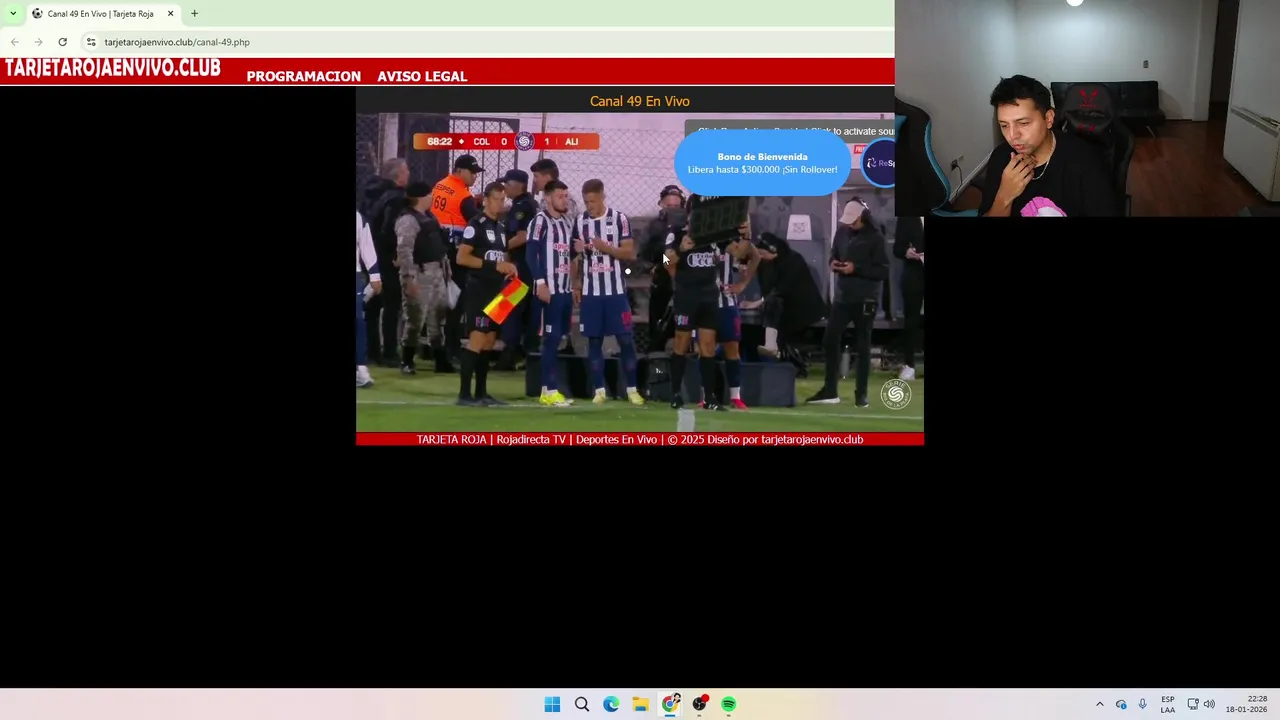This screenshot has width=1280, height=720.
Task: Click the TARJETA ROJA footer text
Action: 640,439
